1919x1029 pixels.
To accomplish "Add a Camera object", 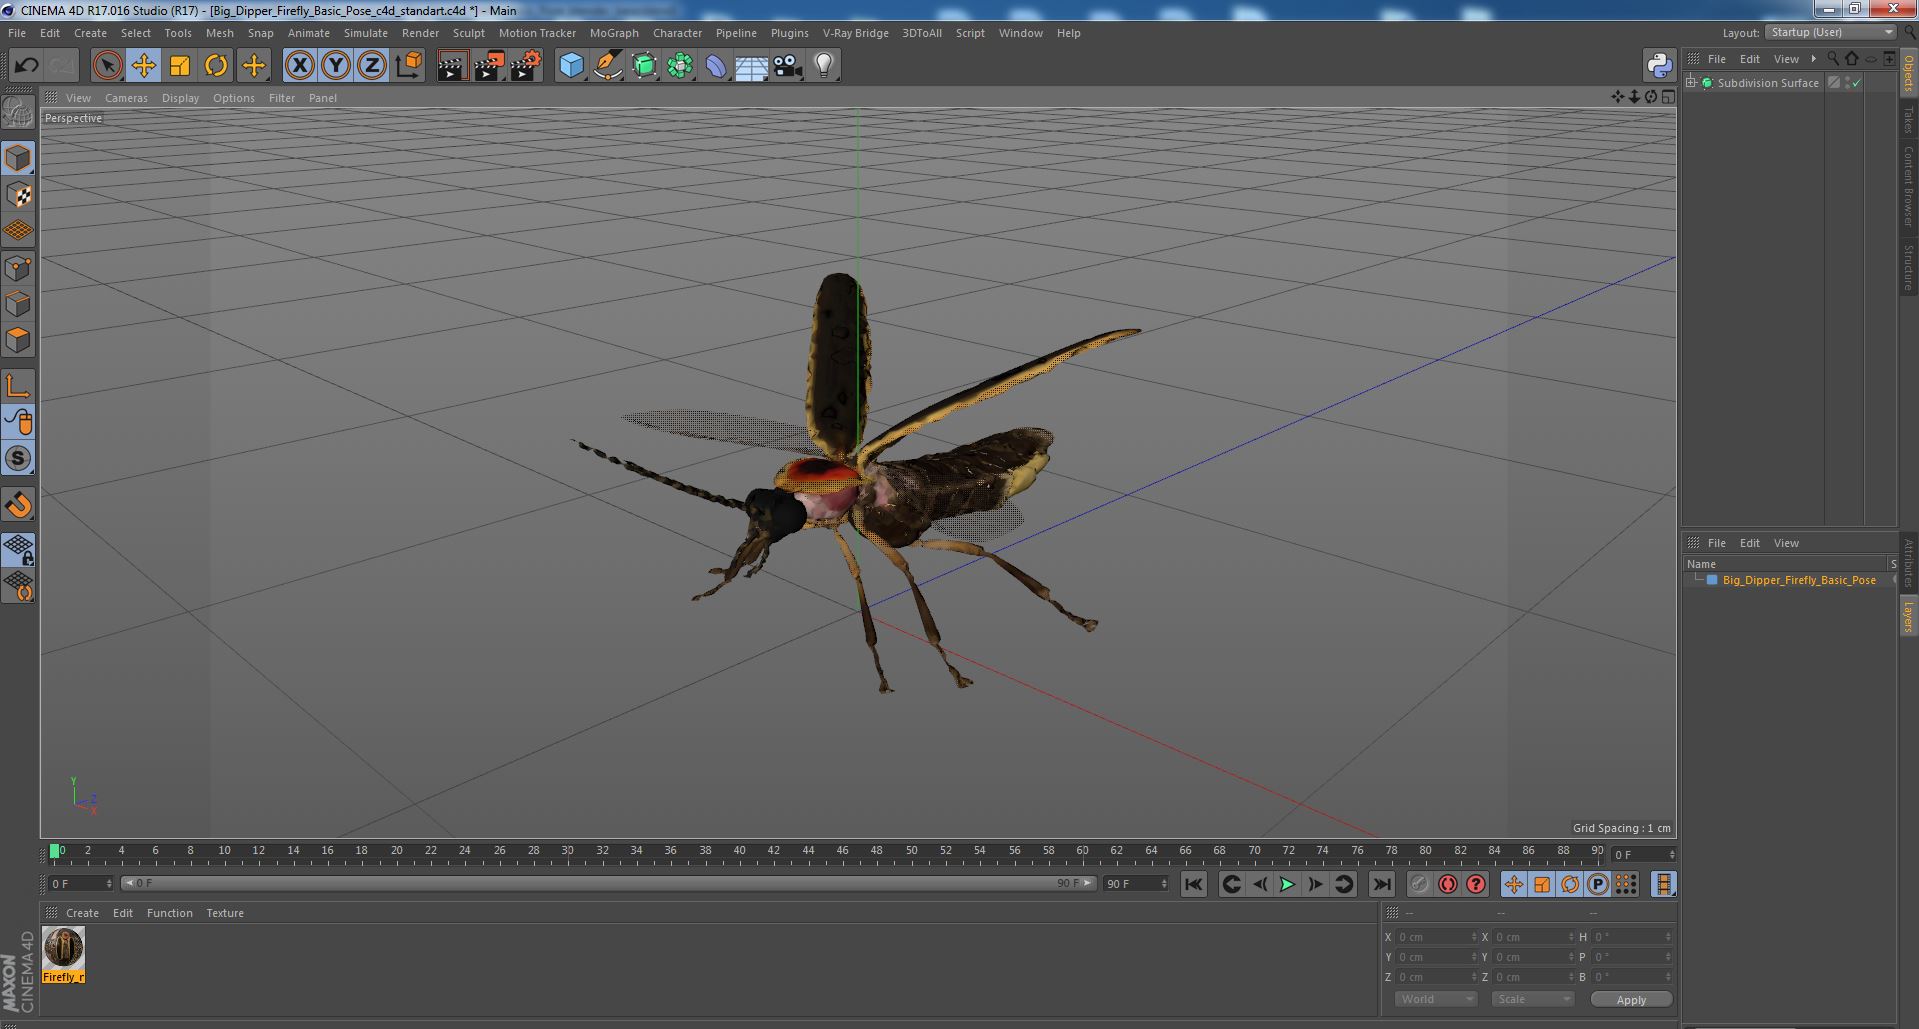I will 788,66.
